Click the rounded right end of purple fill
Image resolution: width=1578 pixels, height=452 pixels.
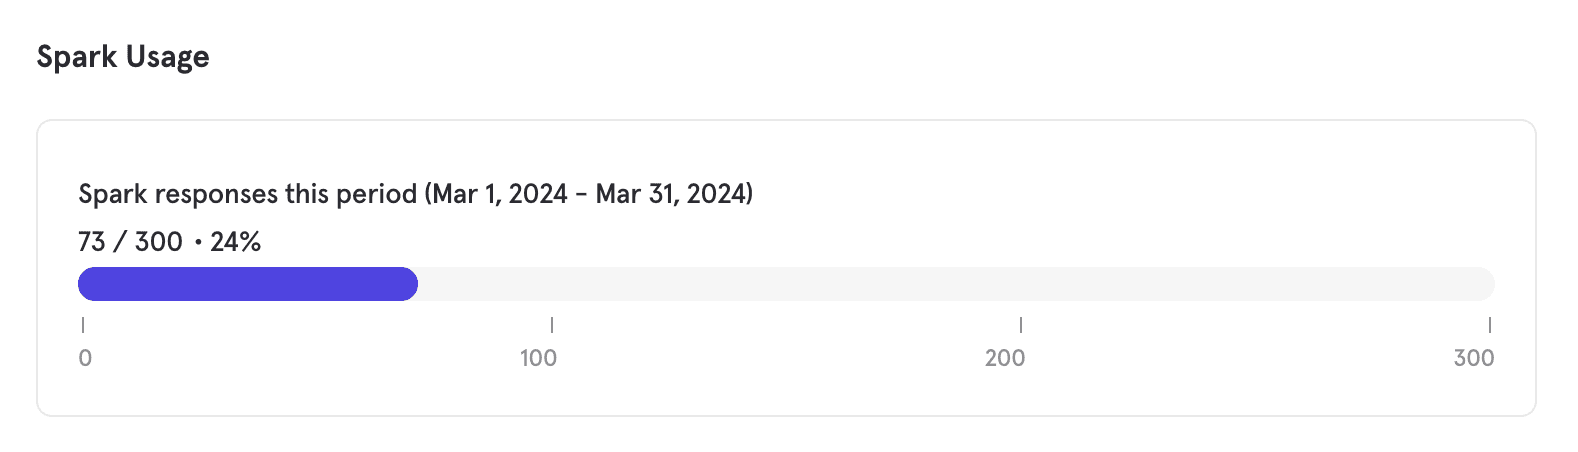409,284
